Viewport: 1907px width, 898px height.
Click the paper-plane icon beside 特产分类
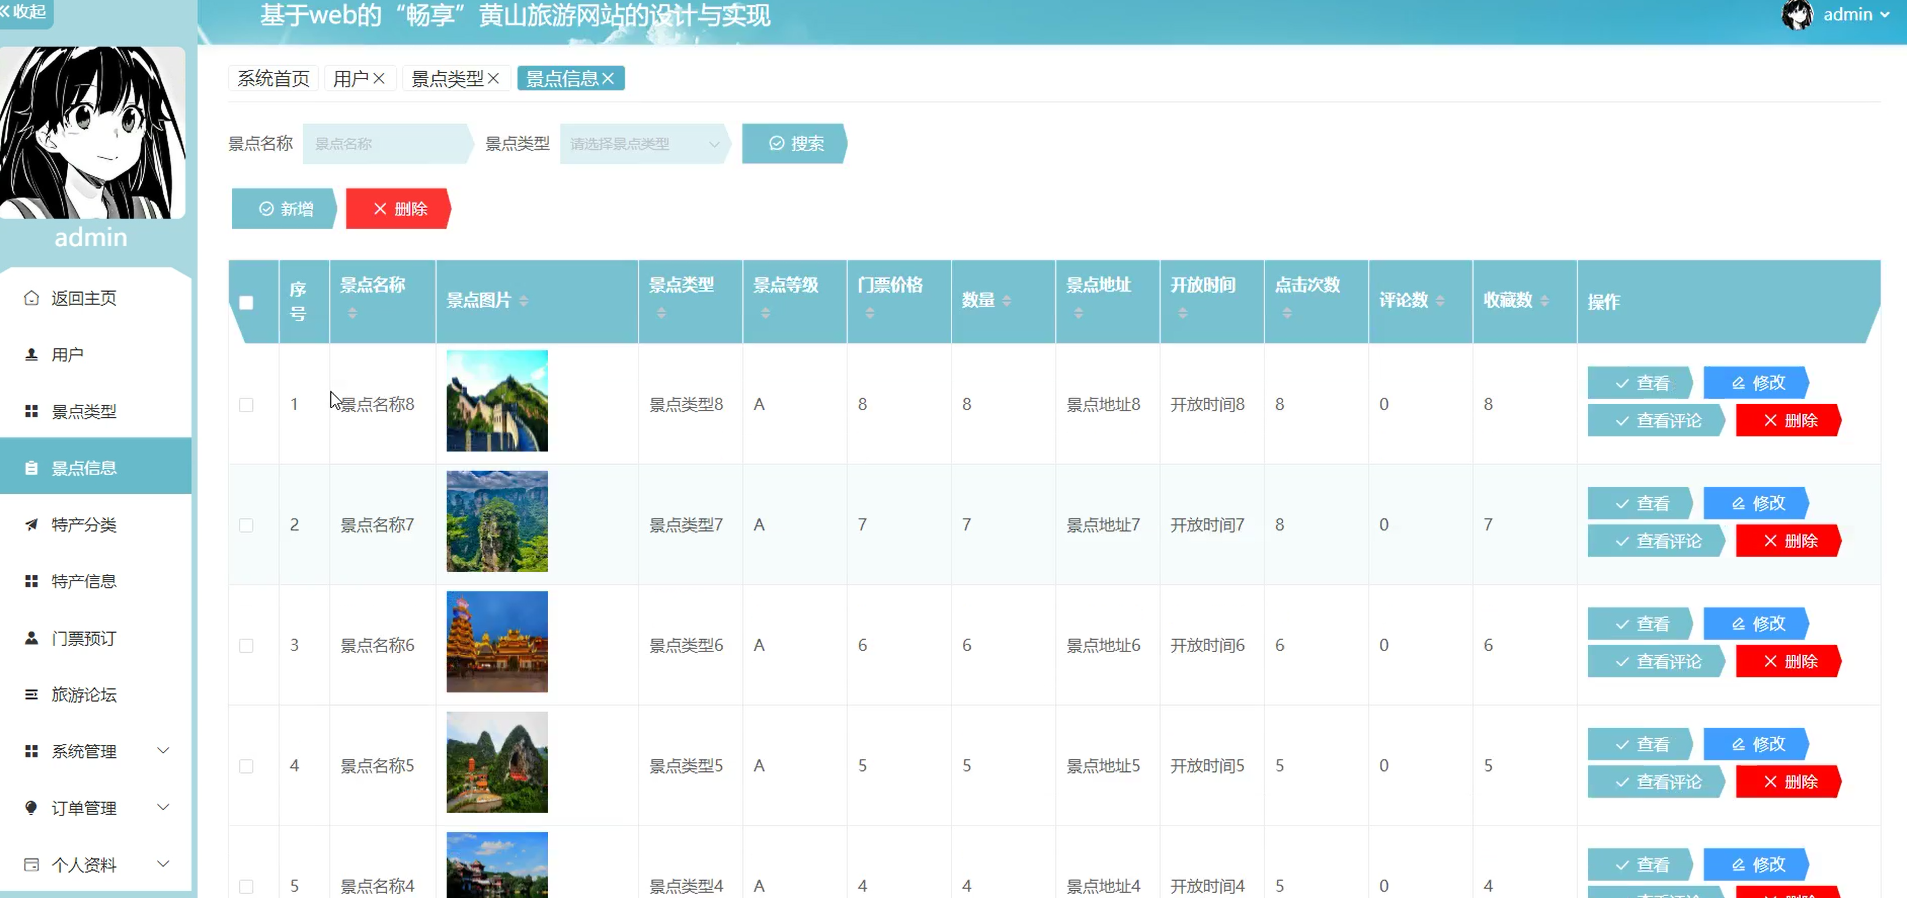[x=31, y=524]
